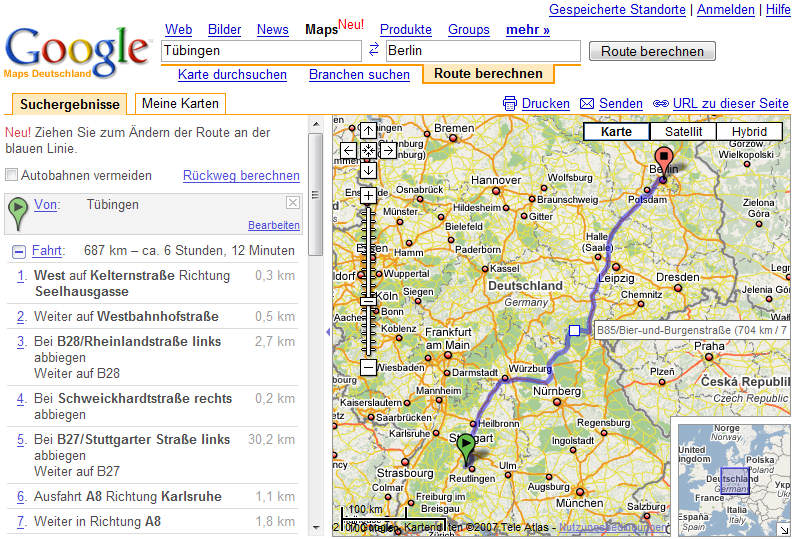
Task: Remove the Tübingen start point with the X
Action: point(293,203)
